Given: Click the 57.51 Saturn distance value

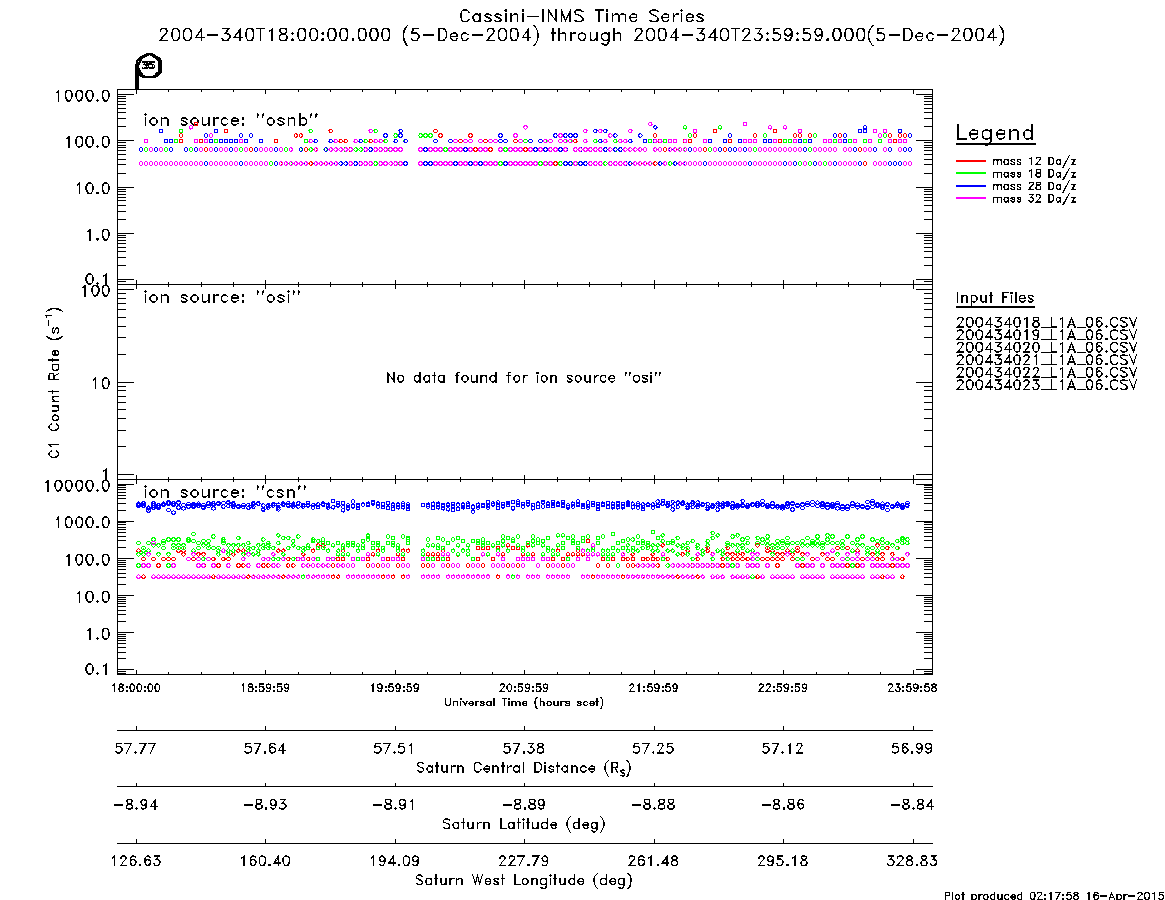Looking at the screenshot, I should coord(395,748).
